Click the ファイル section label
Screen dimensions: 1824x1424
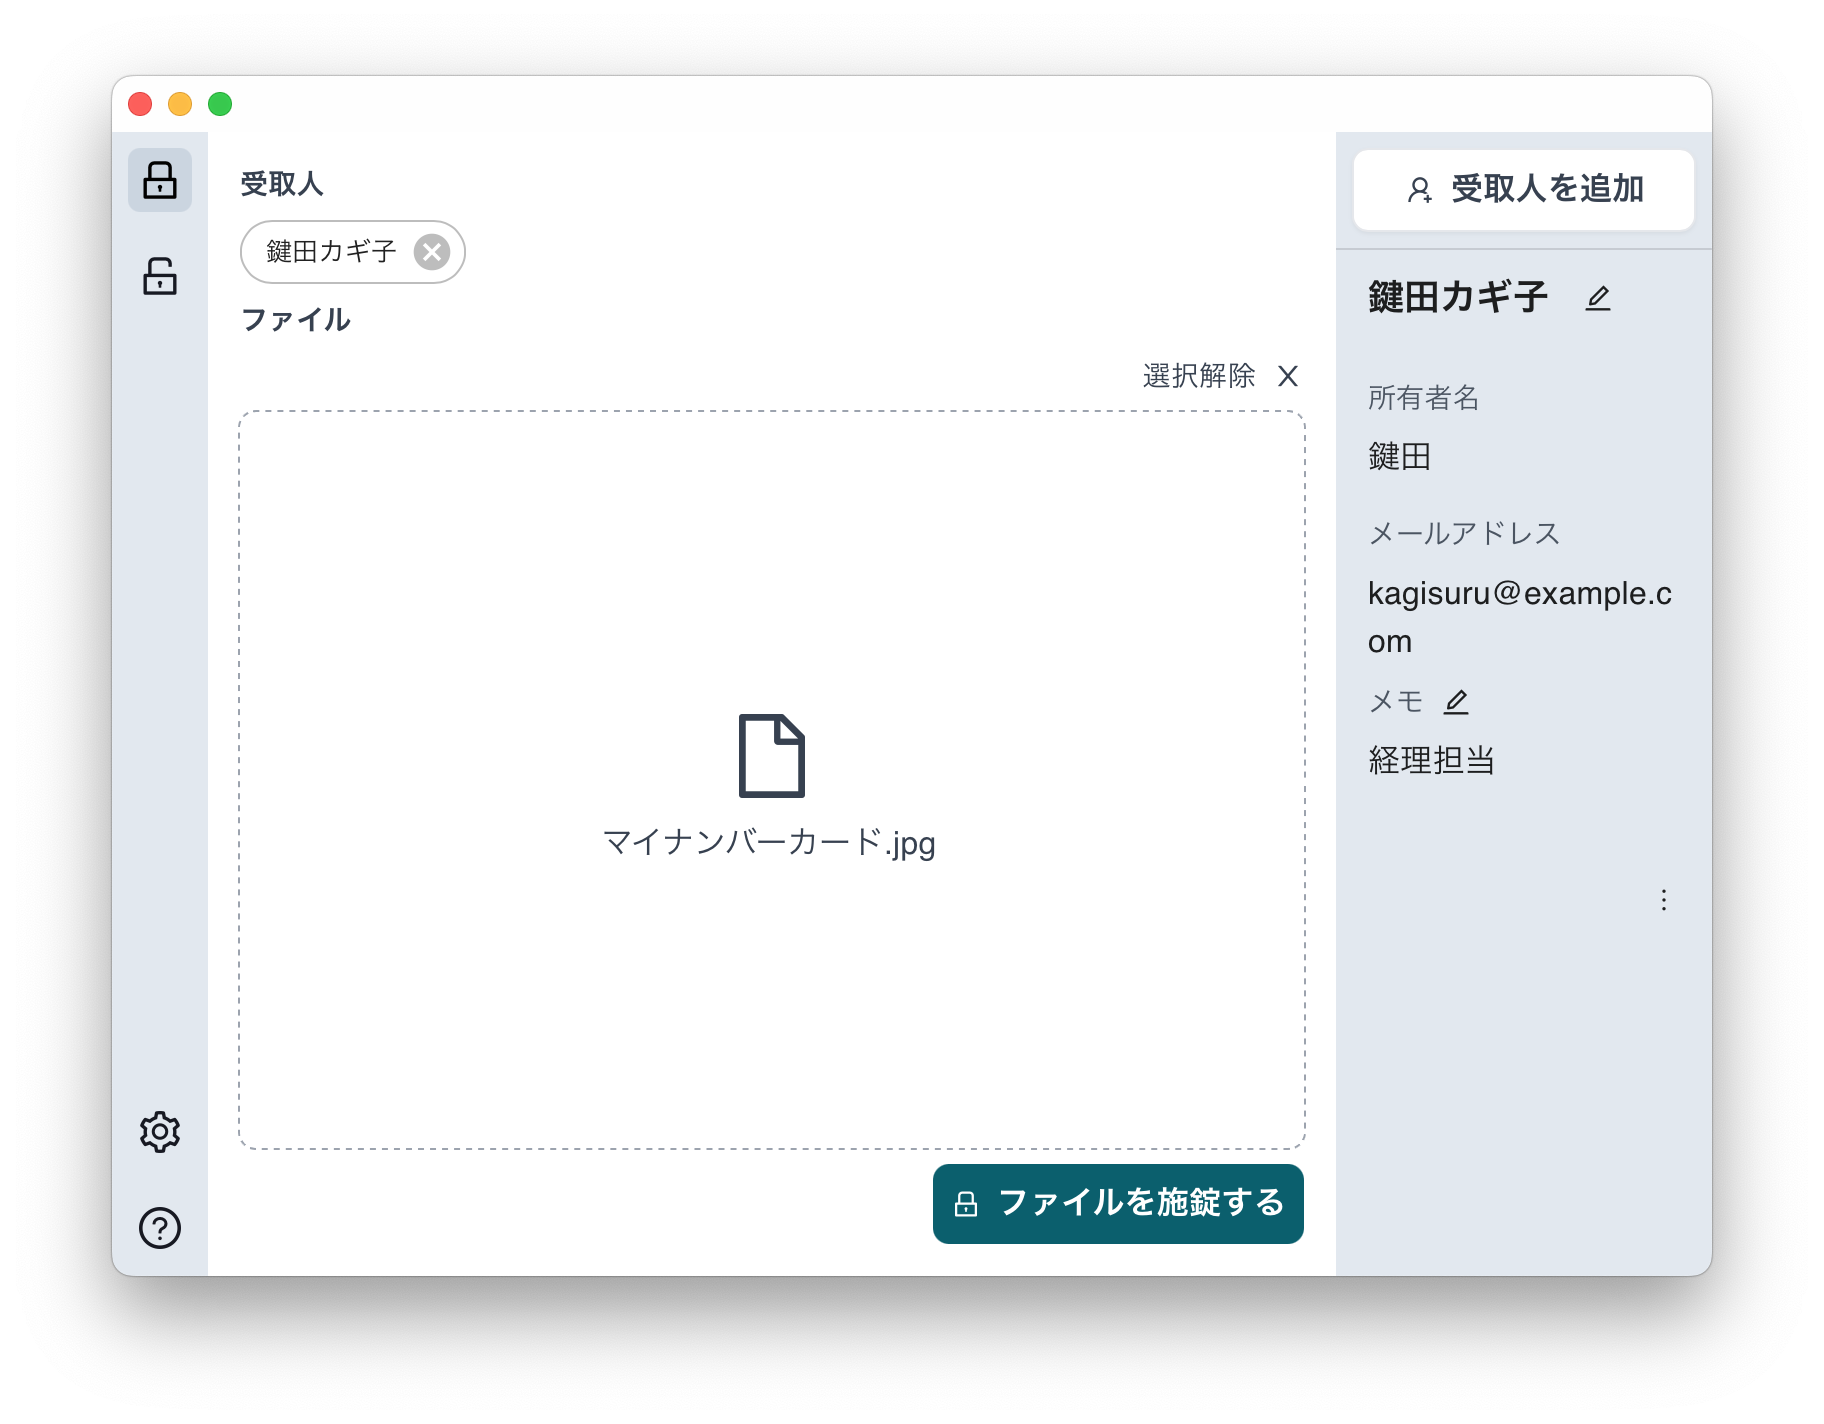tap(296, 320)
